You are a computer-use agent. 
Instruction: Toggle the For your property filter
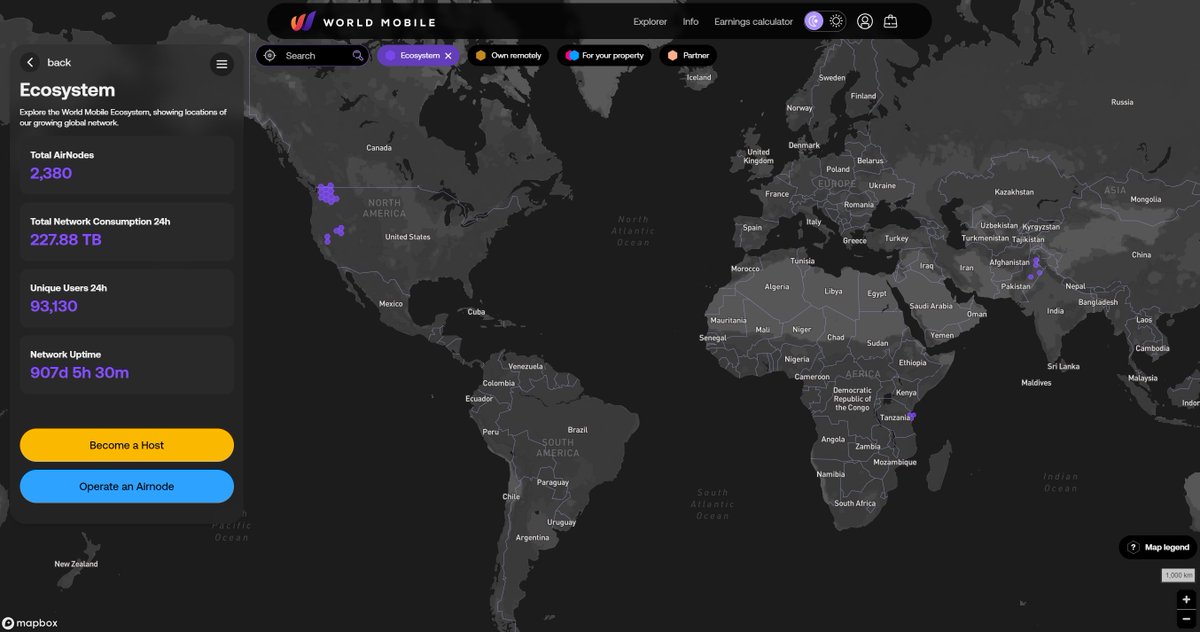click(604, 56)
